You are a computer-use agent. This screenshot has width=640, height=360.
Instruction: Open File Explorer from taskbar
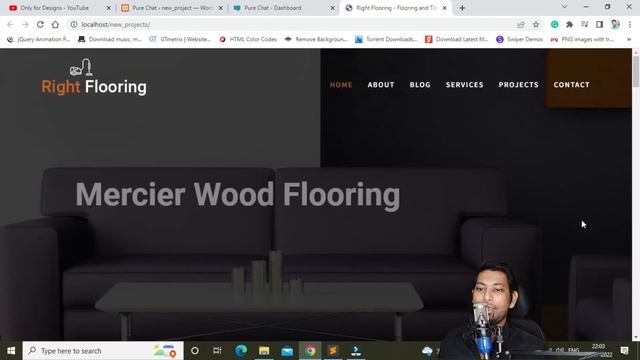click(x=264, y=351)
